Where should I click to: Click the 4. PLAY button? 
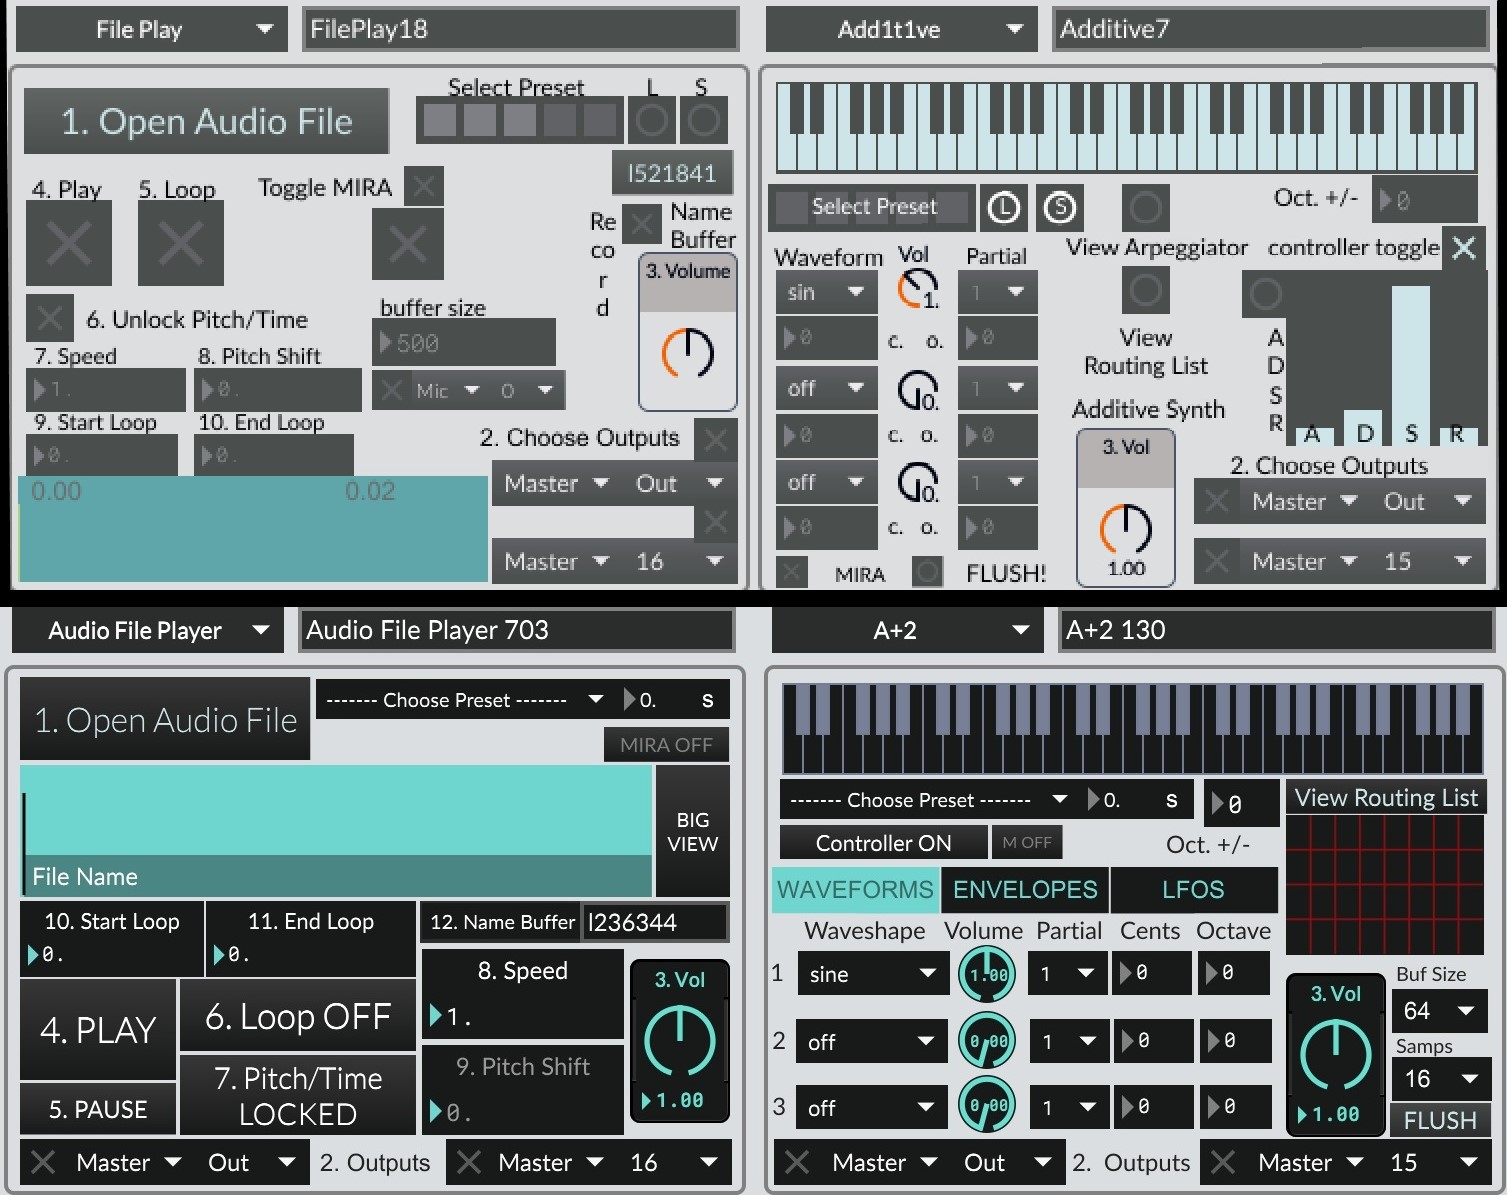(x=98, y=1030)
